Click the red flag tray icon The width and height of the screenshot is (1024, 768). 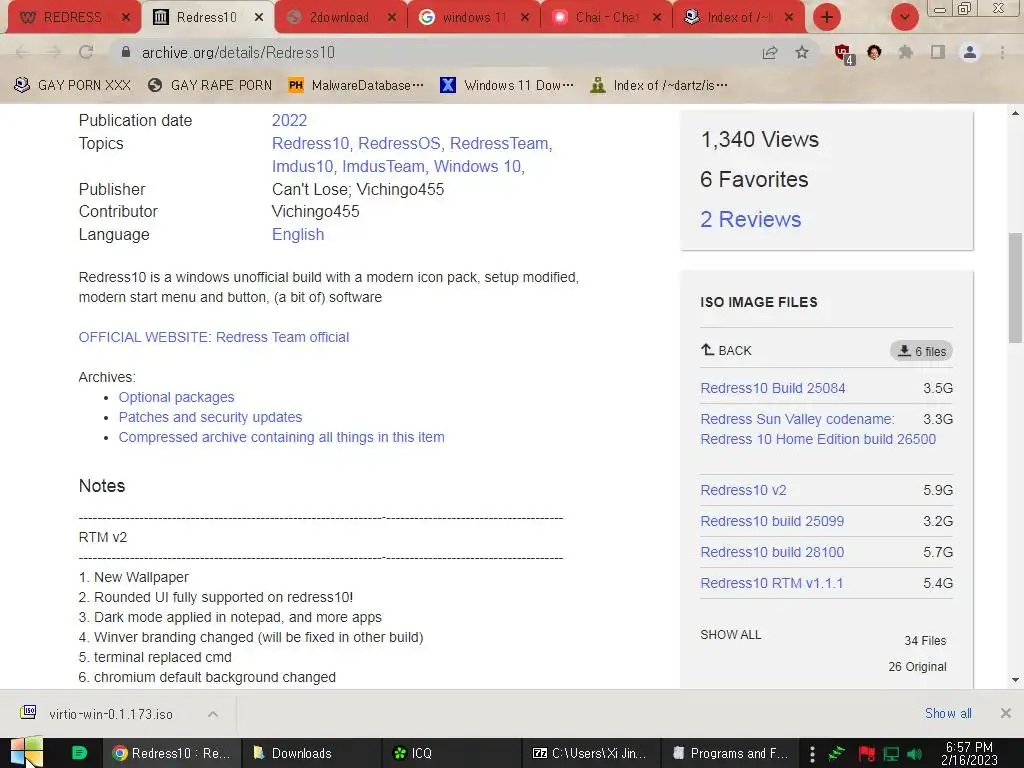point(867,754)
